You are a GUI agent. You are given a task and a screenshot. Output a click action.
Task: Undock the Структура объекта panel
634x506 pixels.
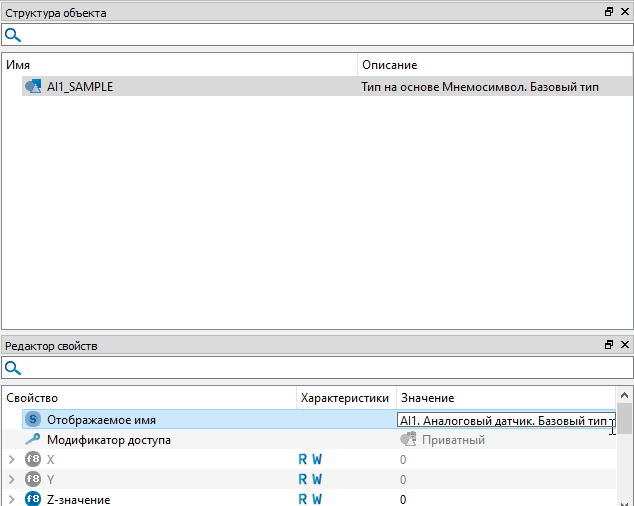(x=609, y=12)
